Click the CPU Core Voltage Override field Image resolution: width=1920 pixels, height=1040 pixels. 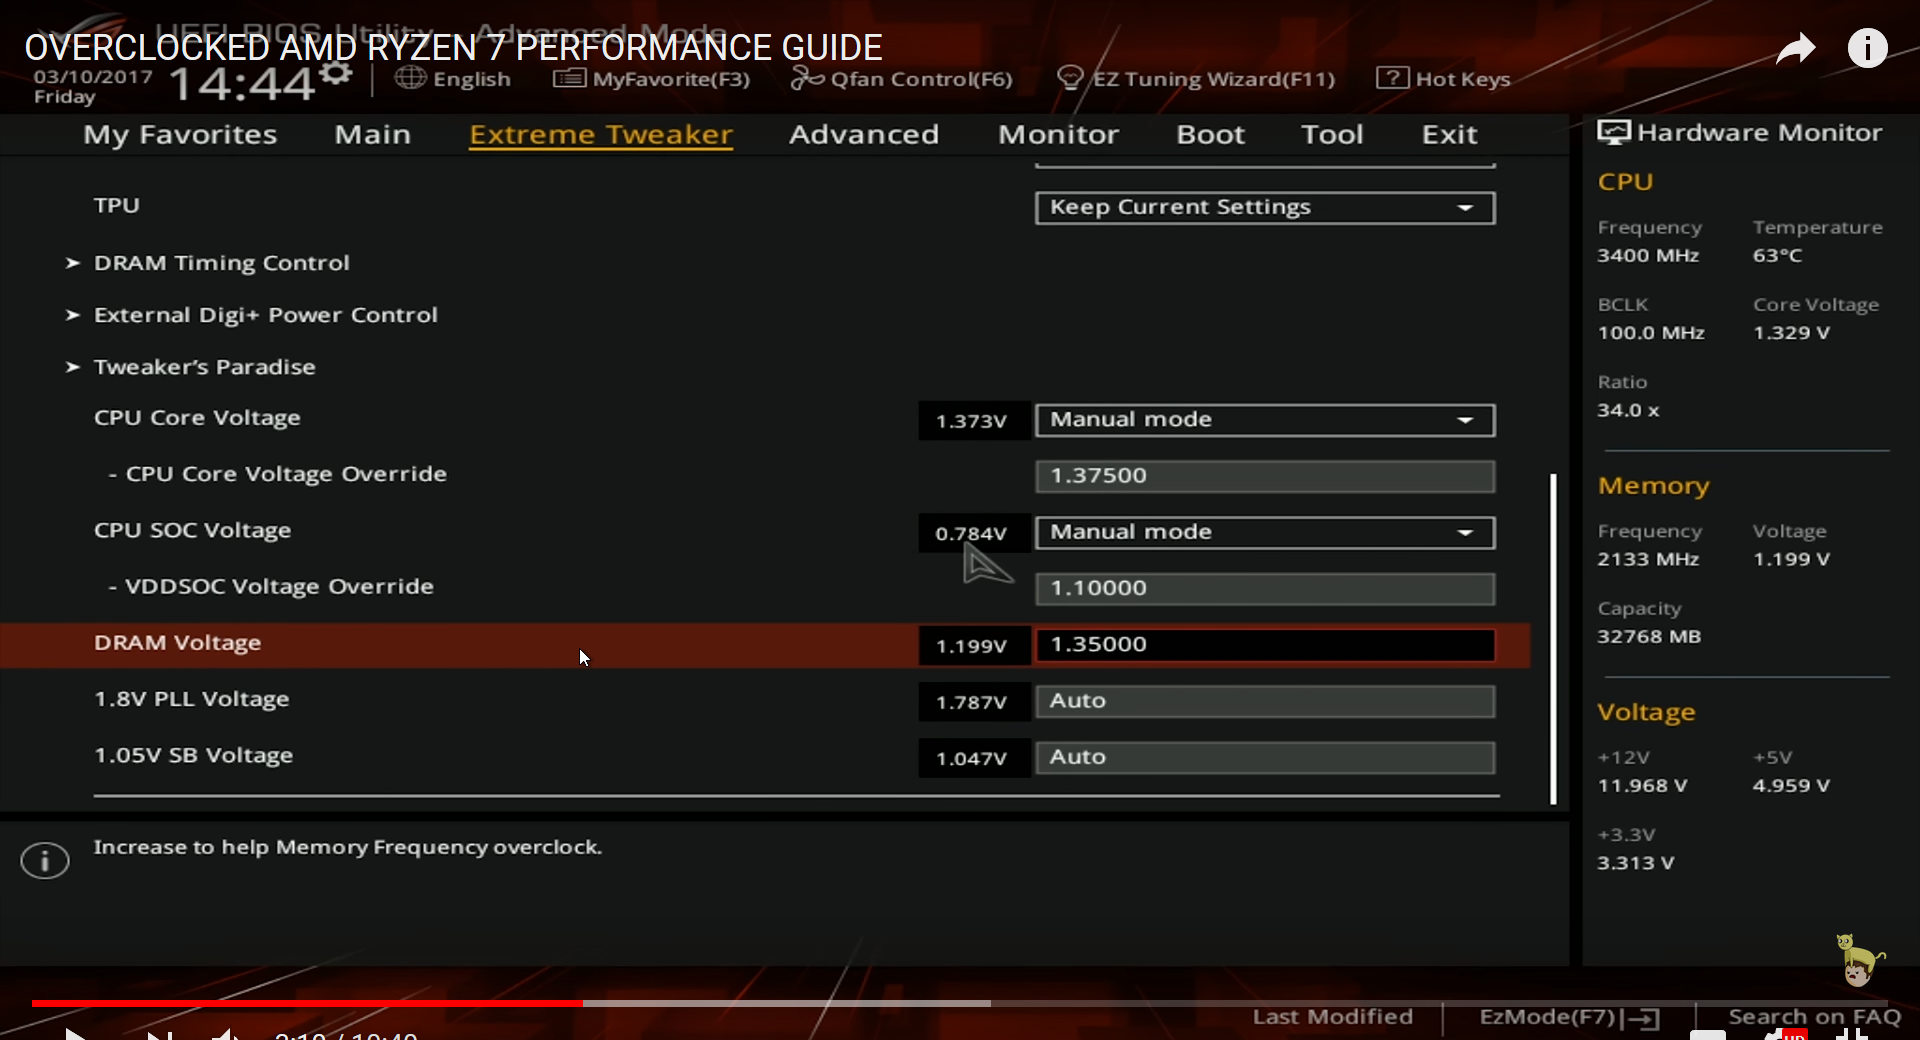[1265, 476]
